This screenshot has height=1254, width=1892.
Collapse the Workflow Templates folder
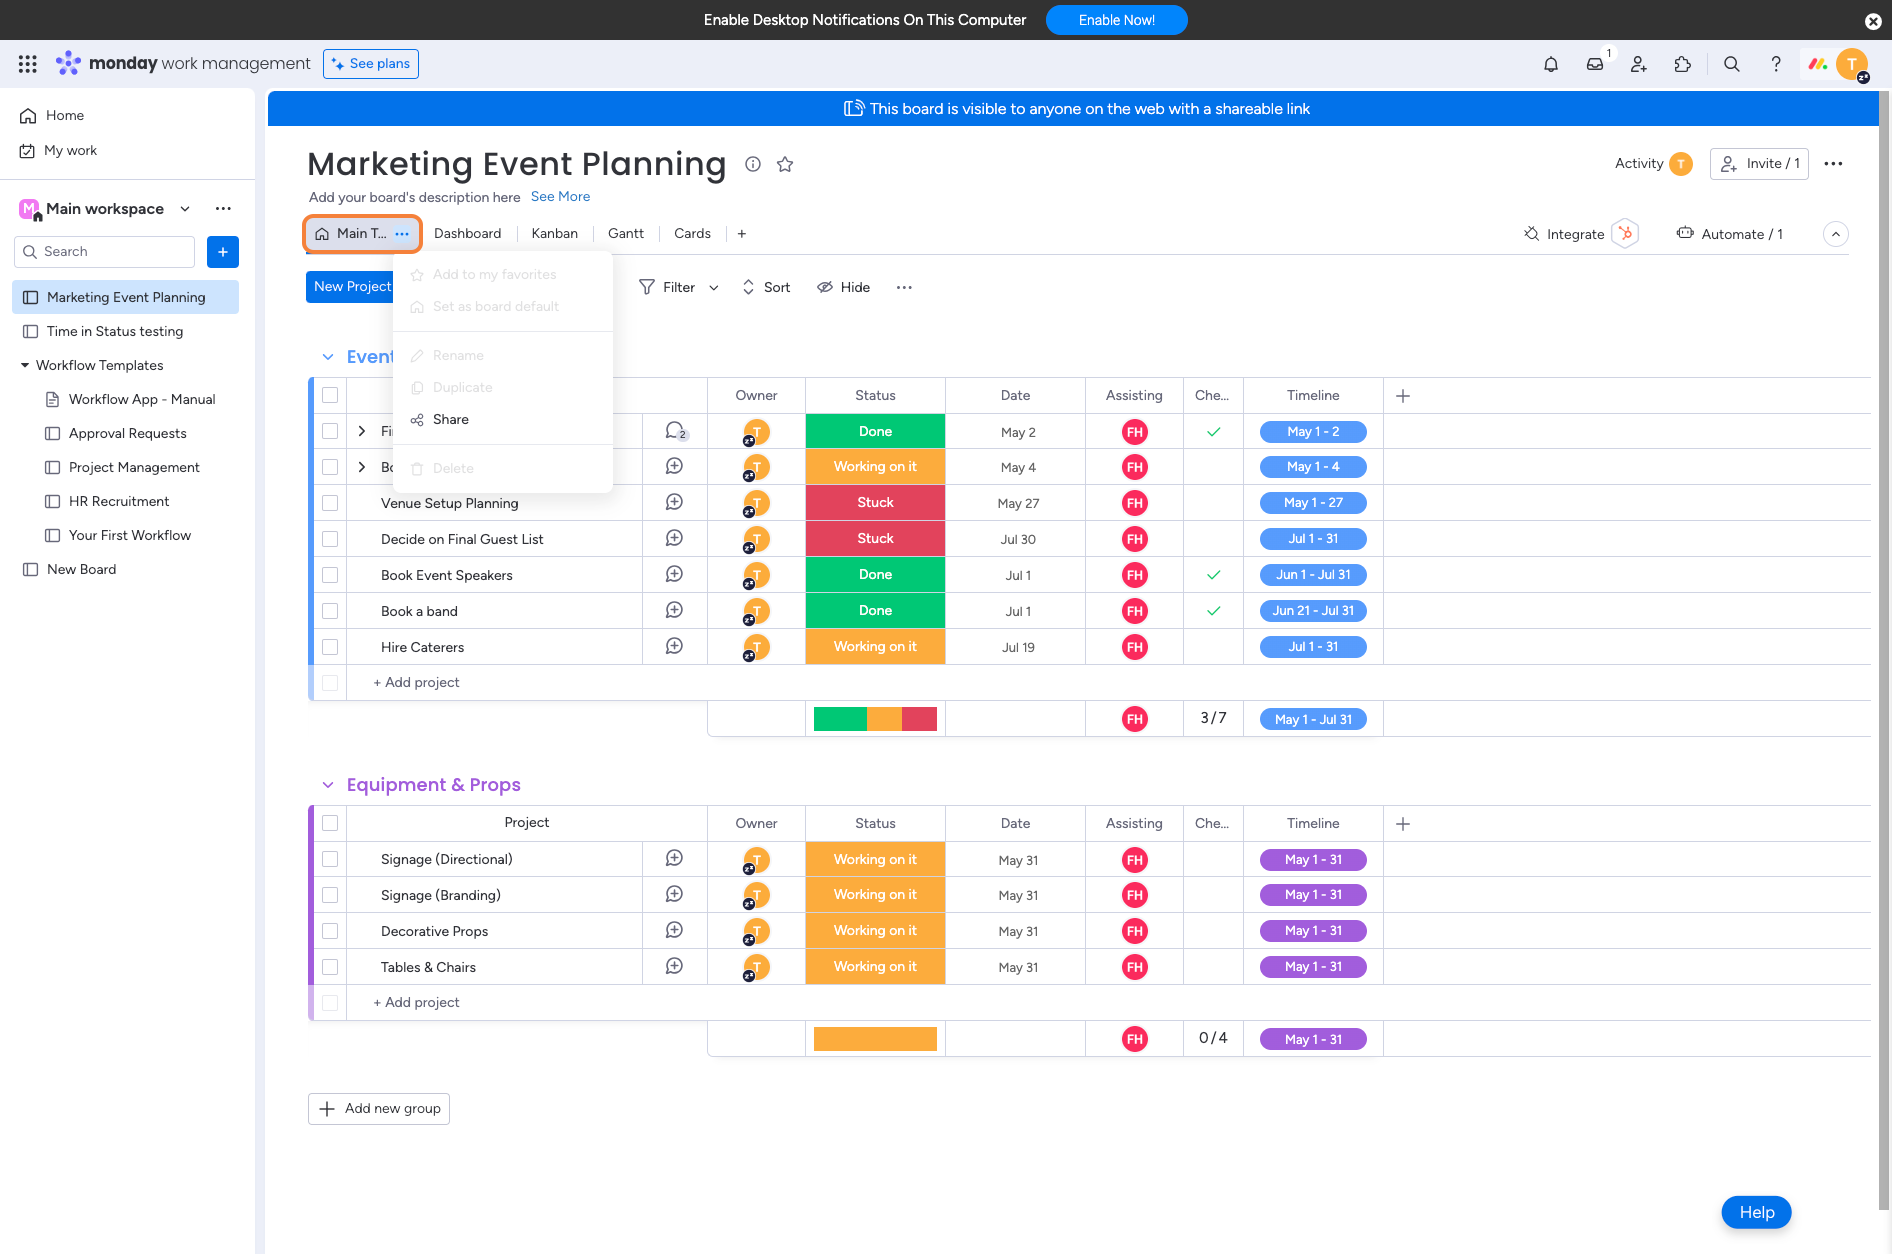[25, 365]
